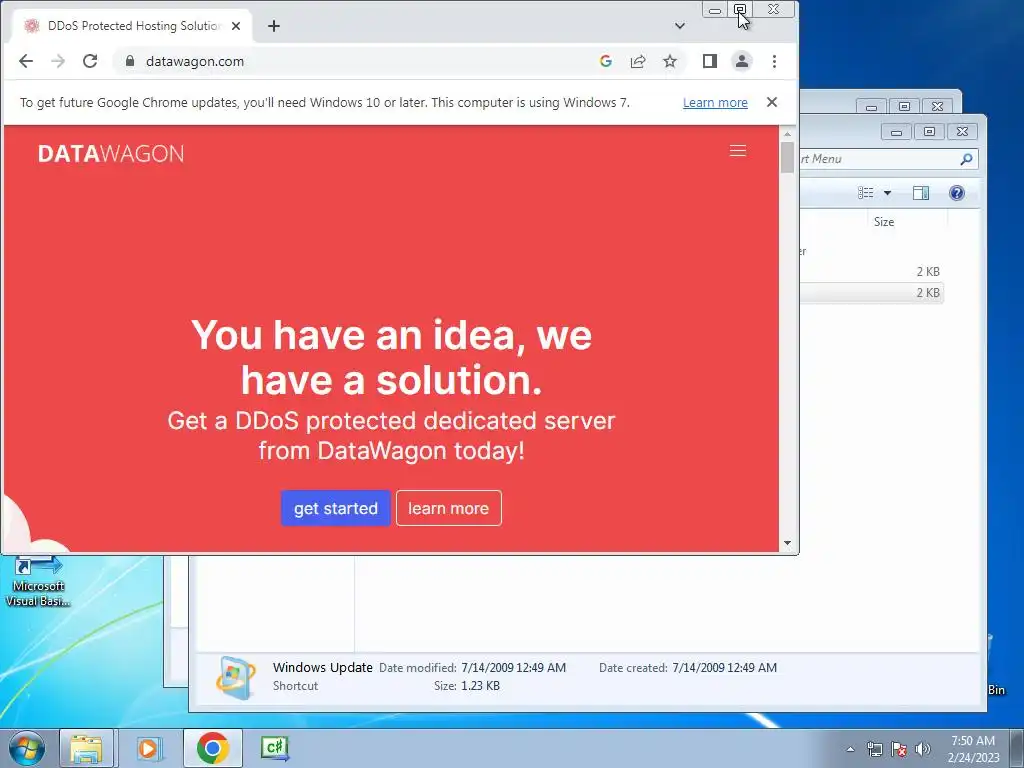Share this page using share icon
This screenshot has height=768, width=1024.
click(x=638, y=61)
